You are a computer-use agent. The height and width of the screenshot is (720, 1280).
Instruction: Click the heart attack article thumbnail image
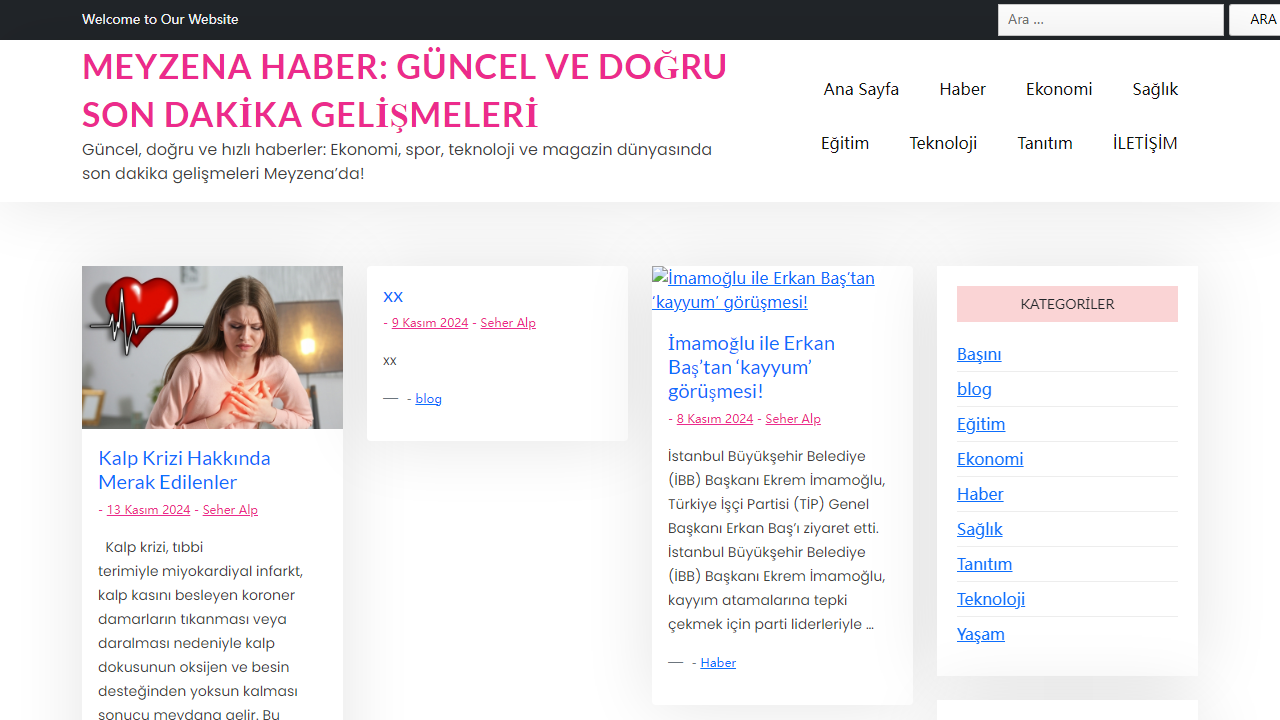pos(212,346)
